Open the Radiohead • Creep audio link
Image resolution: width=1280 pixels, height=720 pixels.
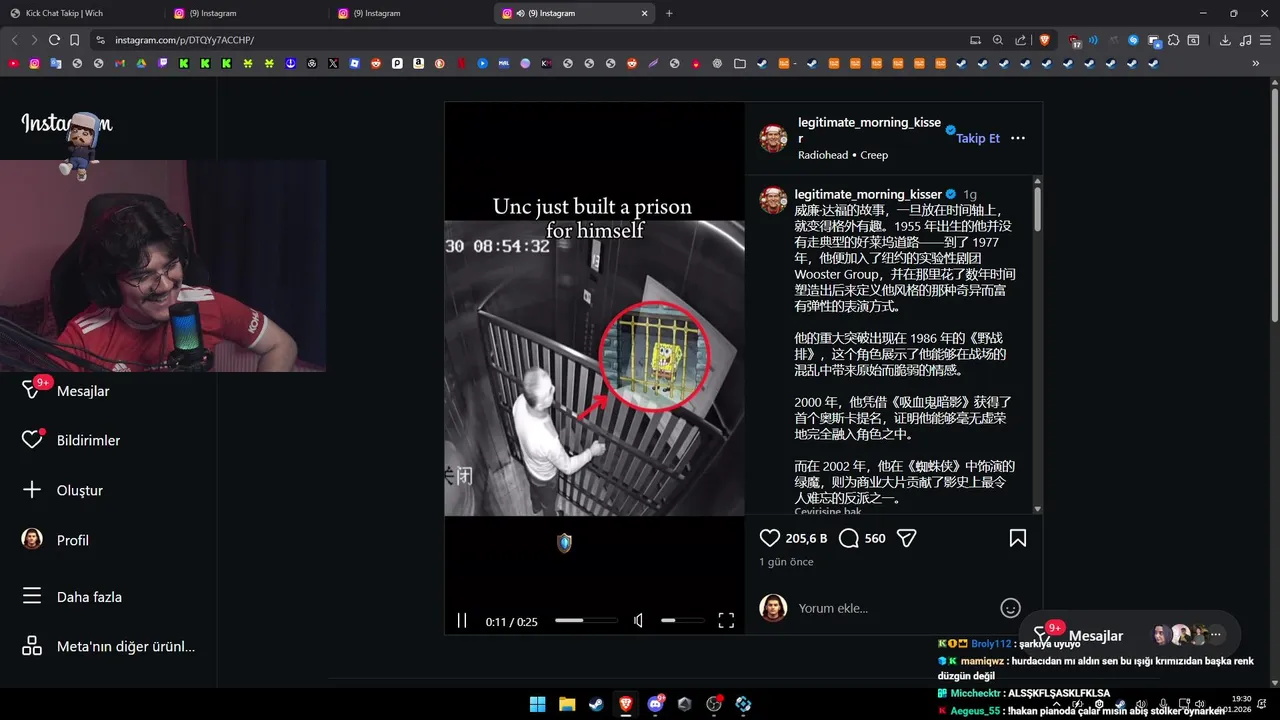[x=843, y=155]
